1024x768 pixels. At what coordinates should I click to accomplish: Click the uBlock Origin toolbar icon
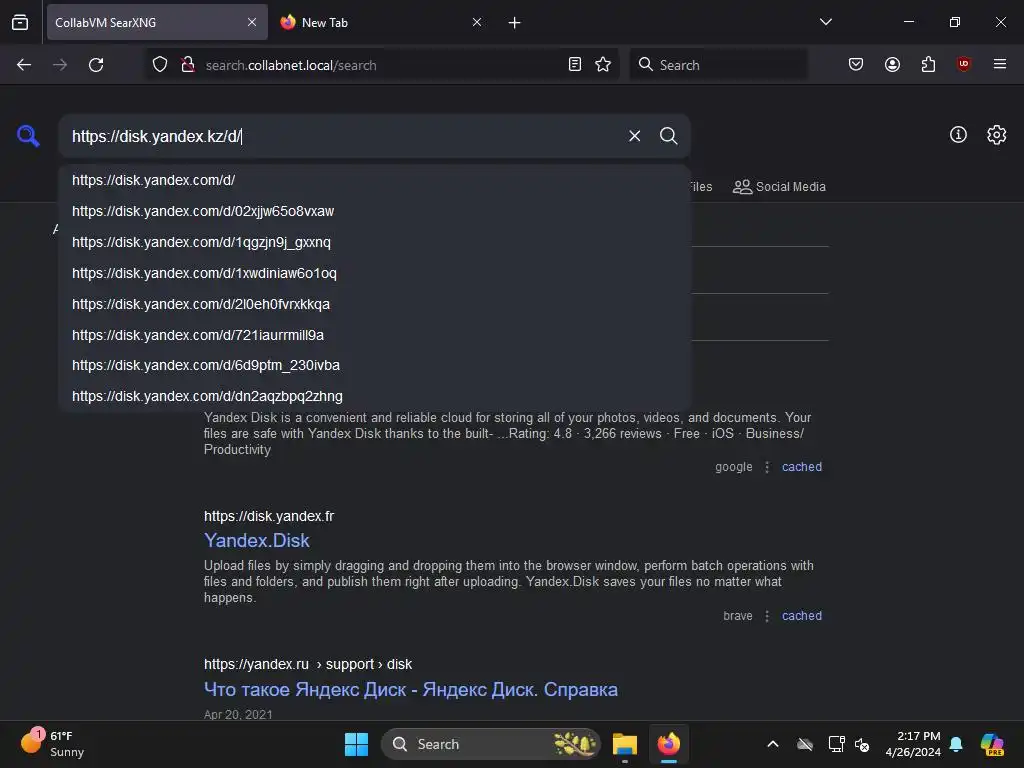pos(964,64)
